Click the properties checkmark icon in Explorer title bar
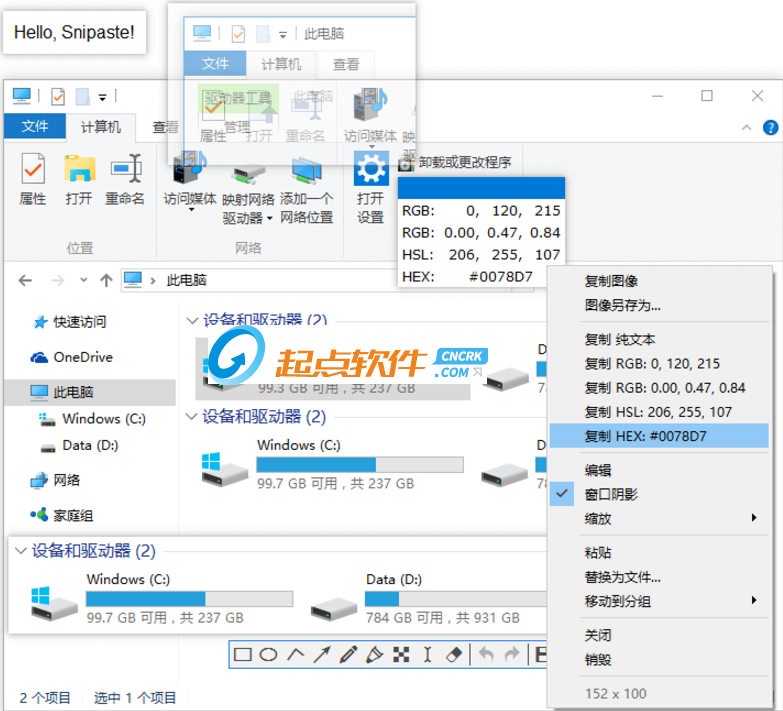The height and width of the screenshot is (711, 783). [58, 96]
